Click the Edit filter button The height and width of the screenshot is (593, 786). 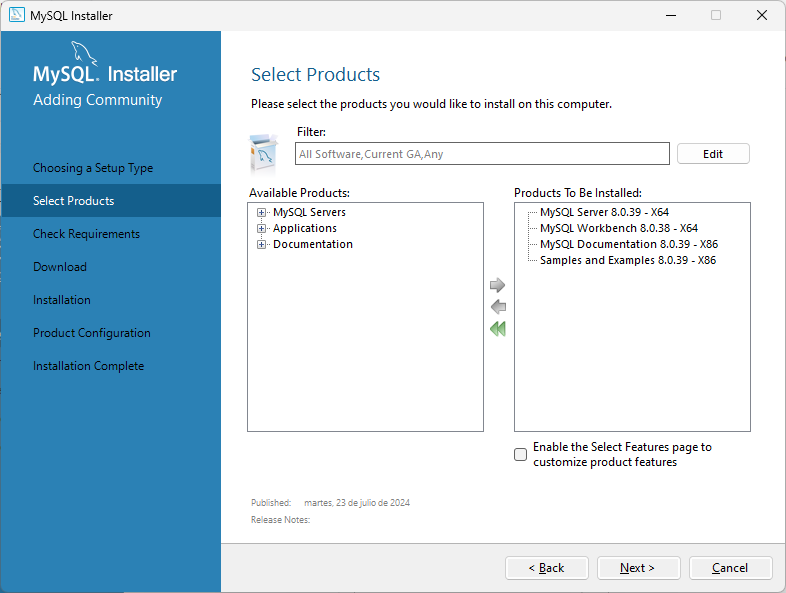pyautogui.click(x=713, y=154)
